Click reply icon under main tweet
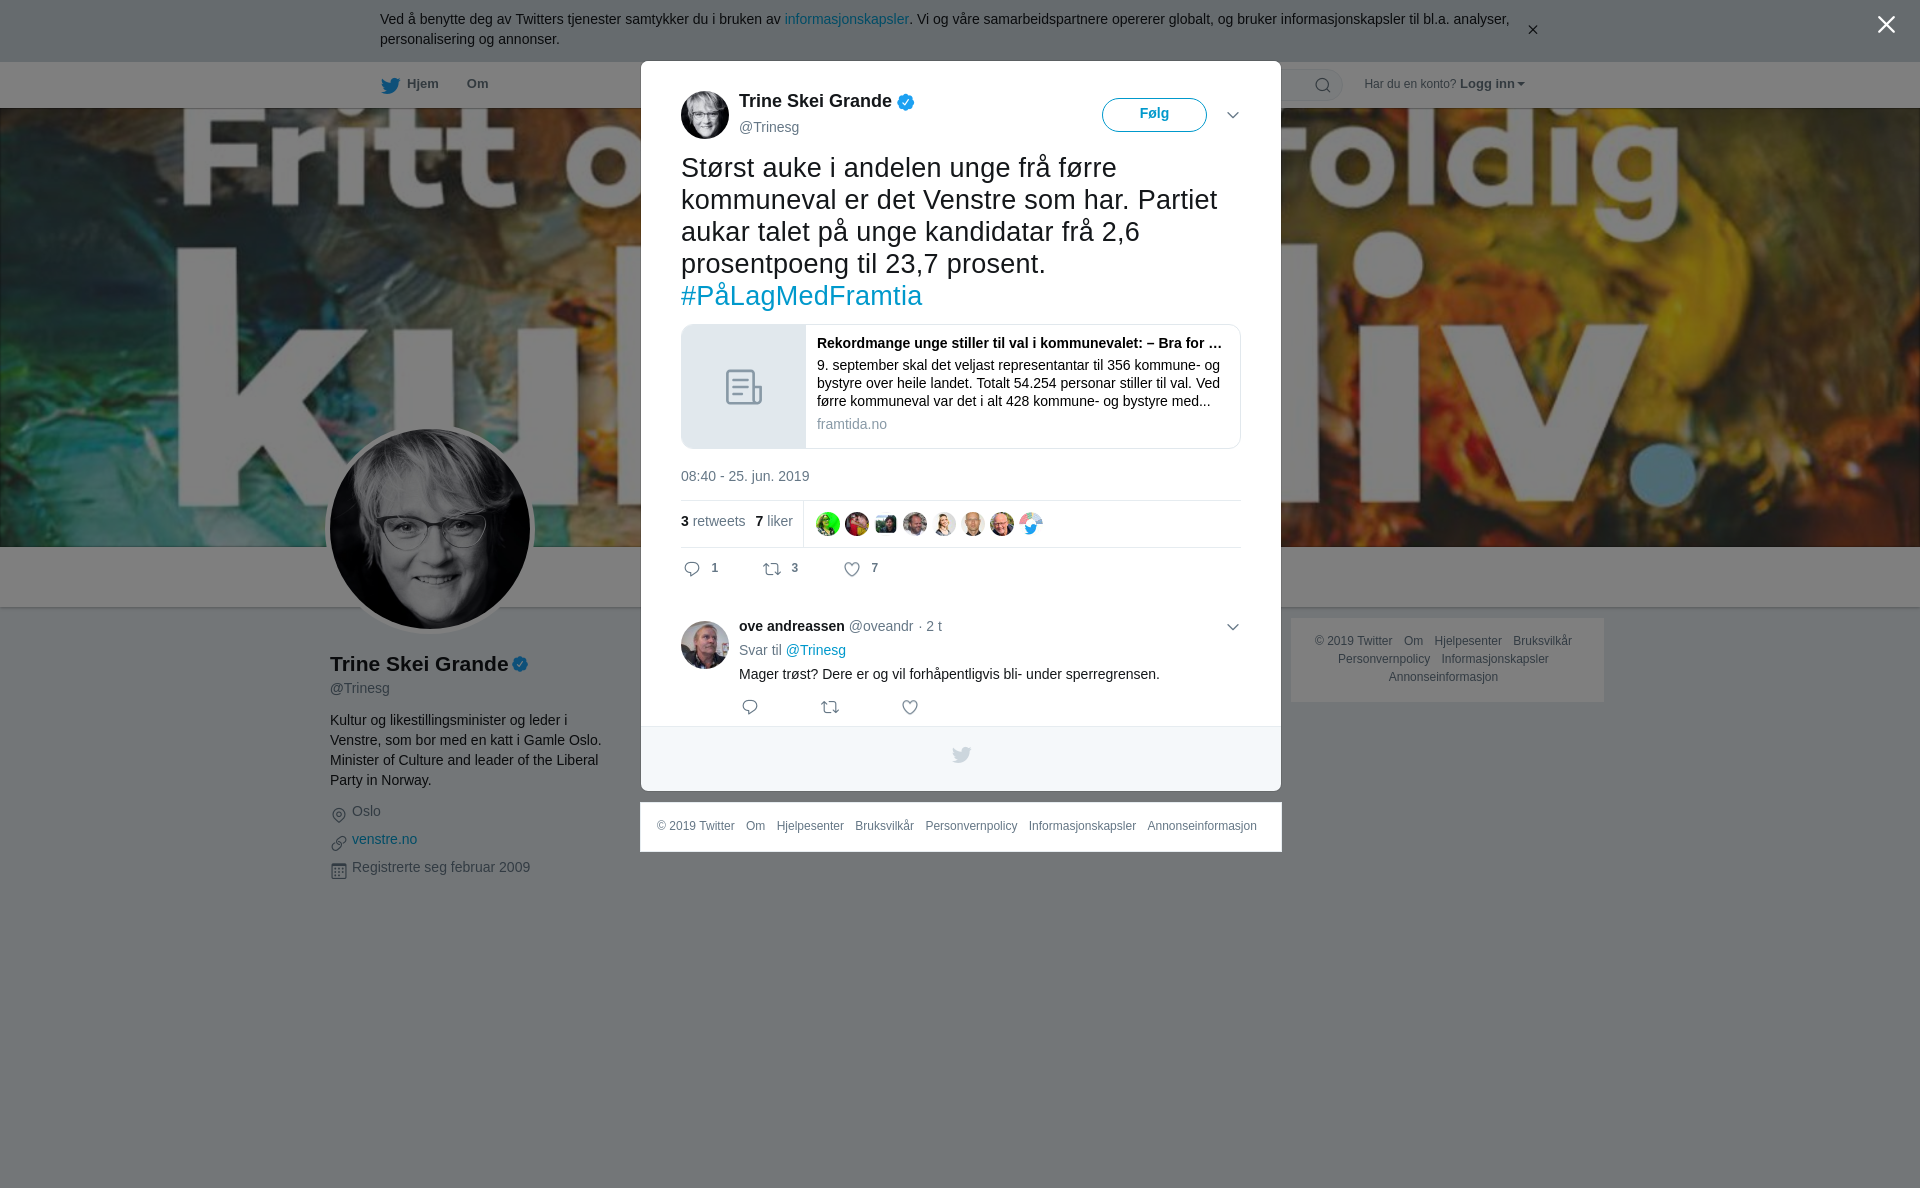Screen dimensions: 1920x1188 tap(692, 569)
